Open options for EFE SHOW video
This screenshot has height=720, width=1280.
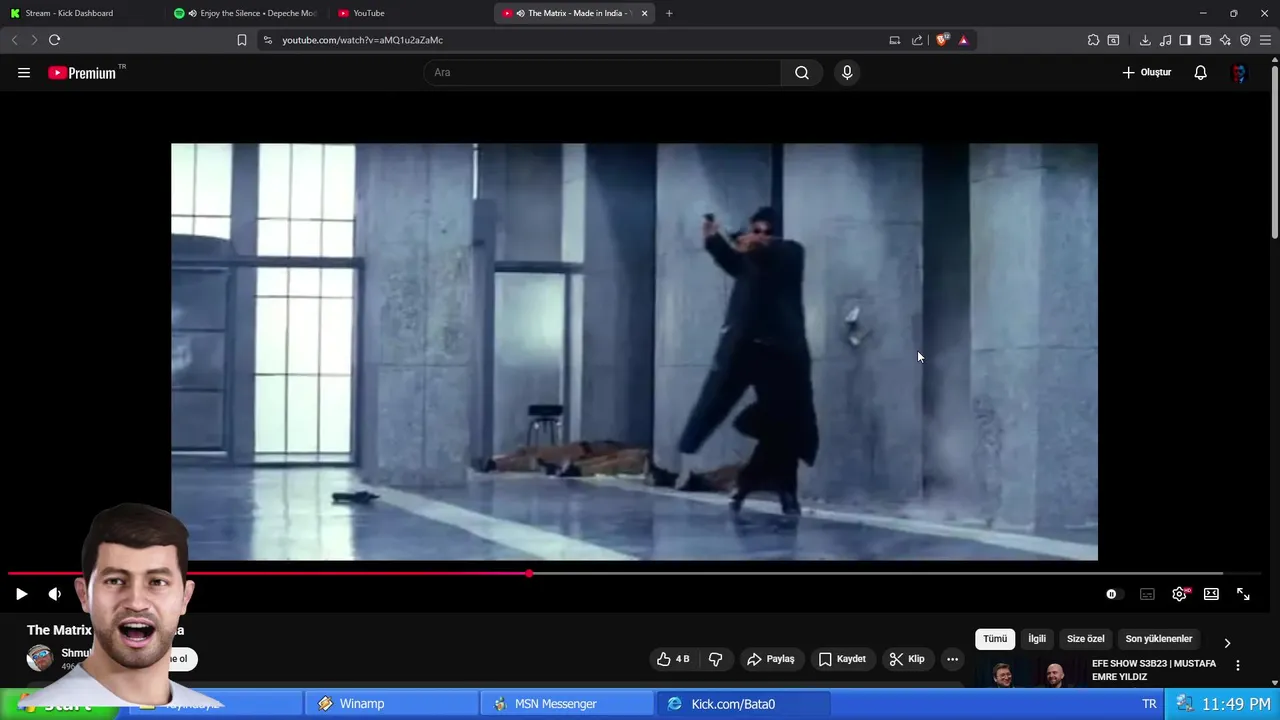pos(1238,665)
